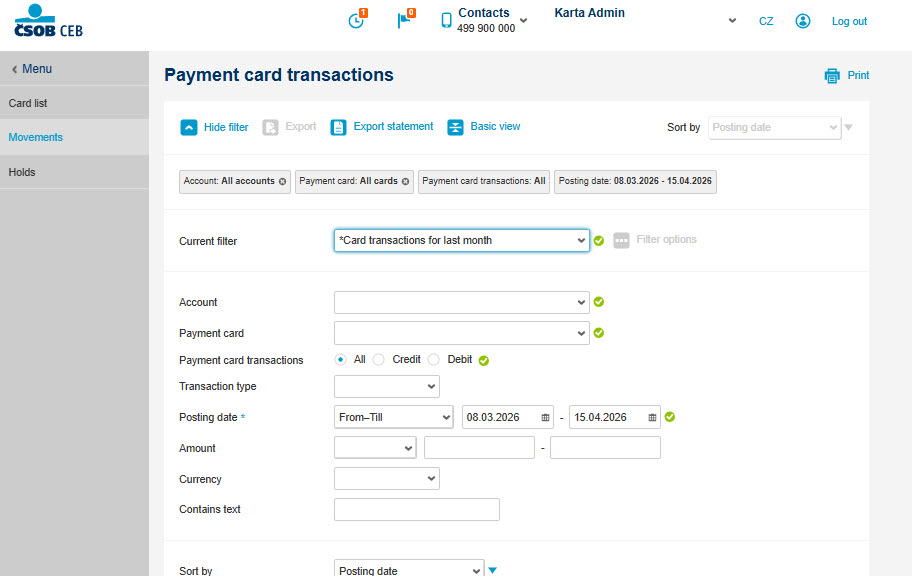Open the Currency dropdown
Screen dimensions: 912x576
(x=387, y=479)
